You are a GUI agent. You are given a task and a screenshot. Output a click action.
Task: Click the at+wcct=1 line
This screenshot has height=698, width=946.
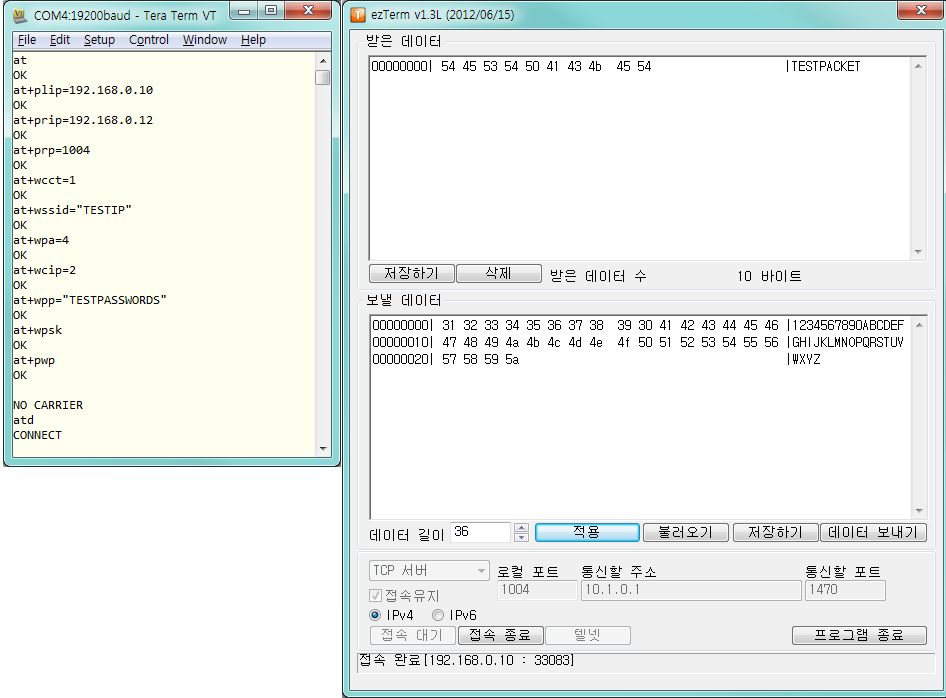pyautogui.click(x=45, y=180)
